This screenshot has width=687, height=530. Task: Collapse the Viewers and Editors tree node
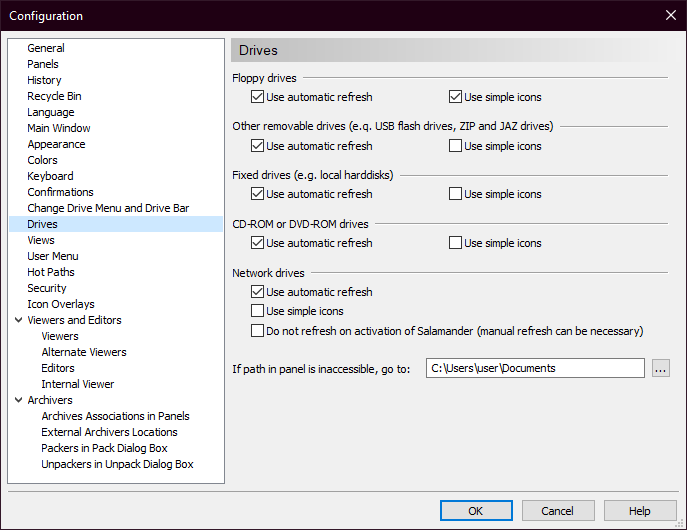(x=19, y=320)
